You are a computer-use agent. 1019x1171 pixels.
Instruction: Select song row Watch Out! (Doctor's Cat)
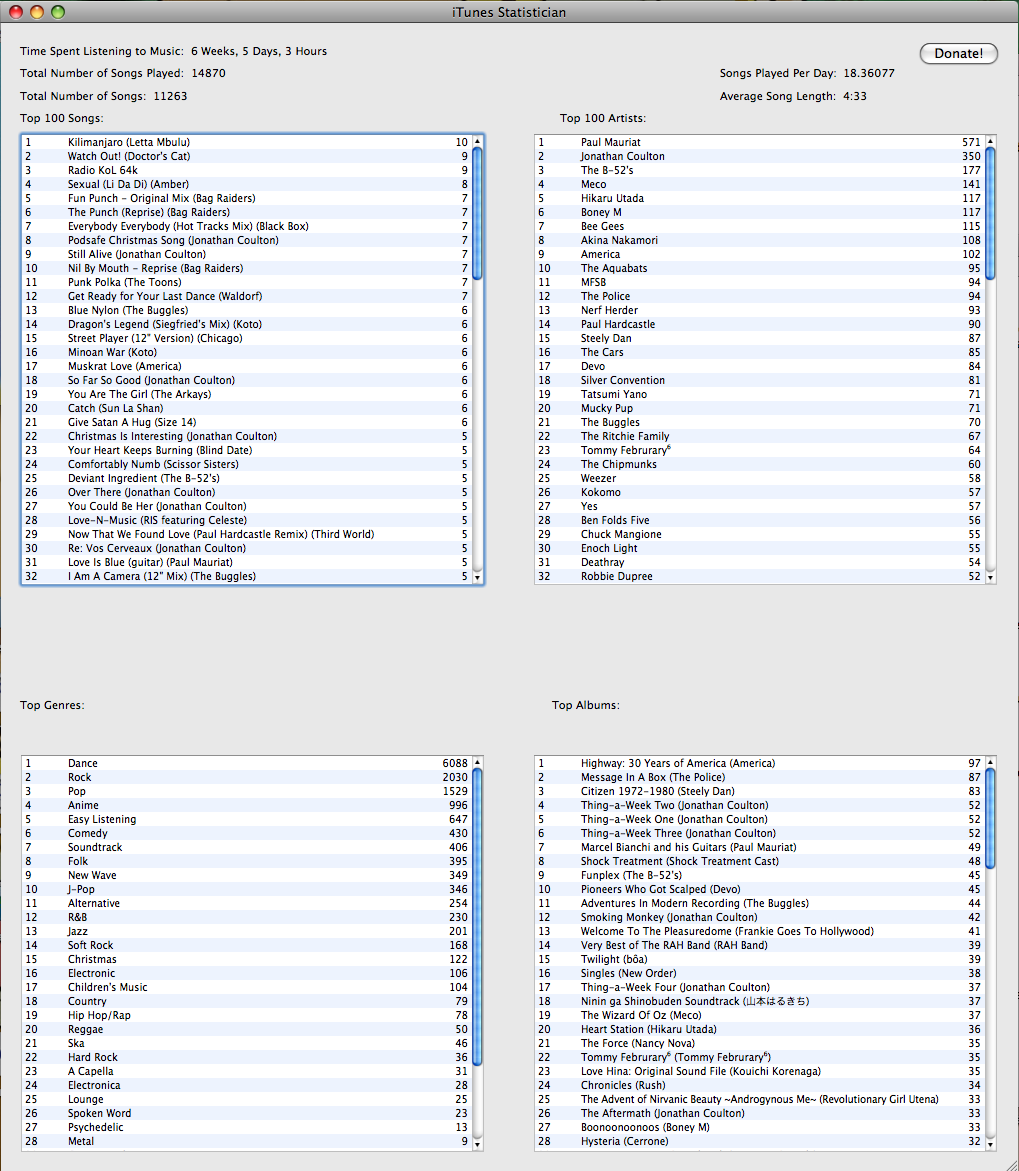pos(247,156)
